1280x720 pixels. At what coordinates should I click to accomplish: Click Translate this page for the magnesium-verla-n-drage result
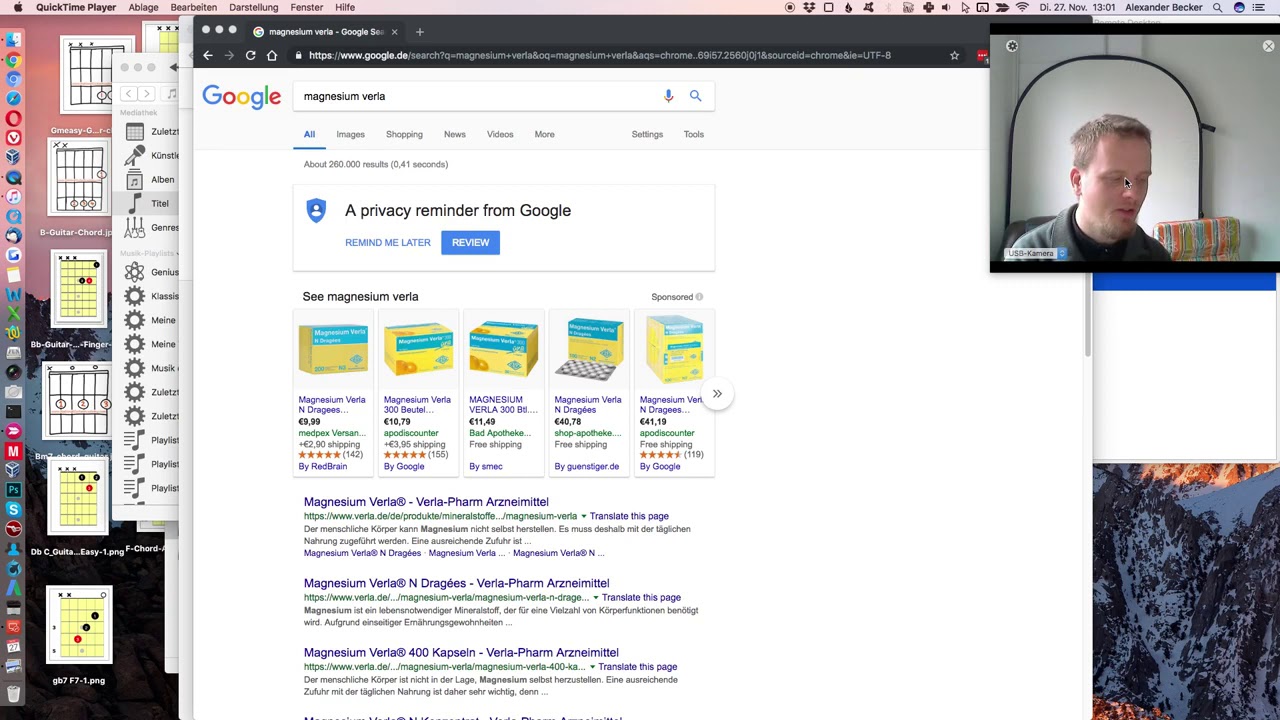point(641,598)
